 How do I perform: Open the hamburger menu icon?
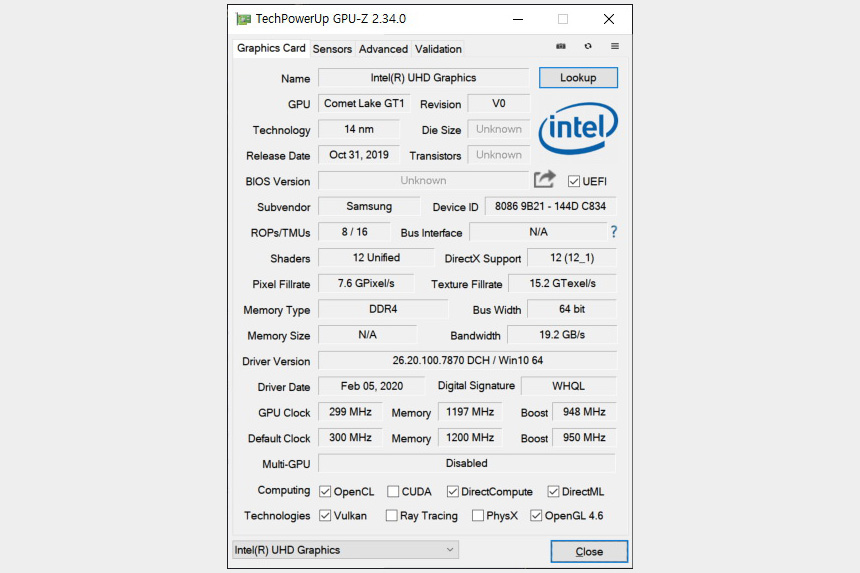615,46
